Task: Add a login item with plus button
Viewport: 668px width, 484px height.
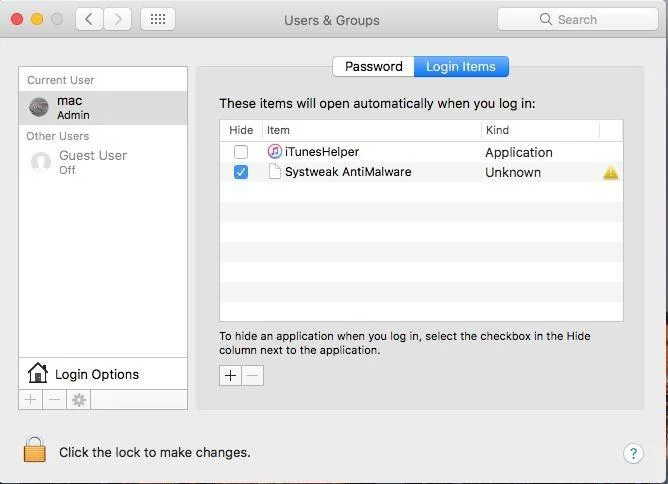Action: [x=231, y=376]
